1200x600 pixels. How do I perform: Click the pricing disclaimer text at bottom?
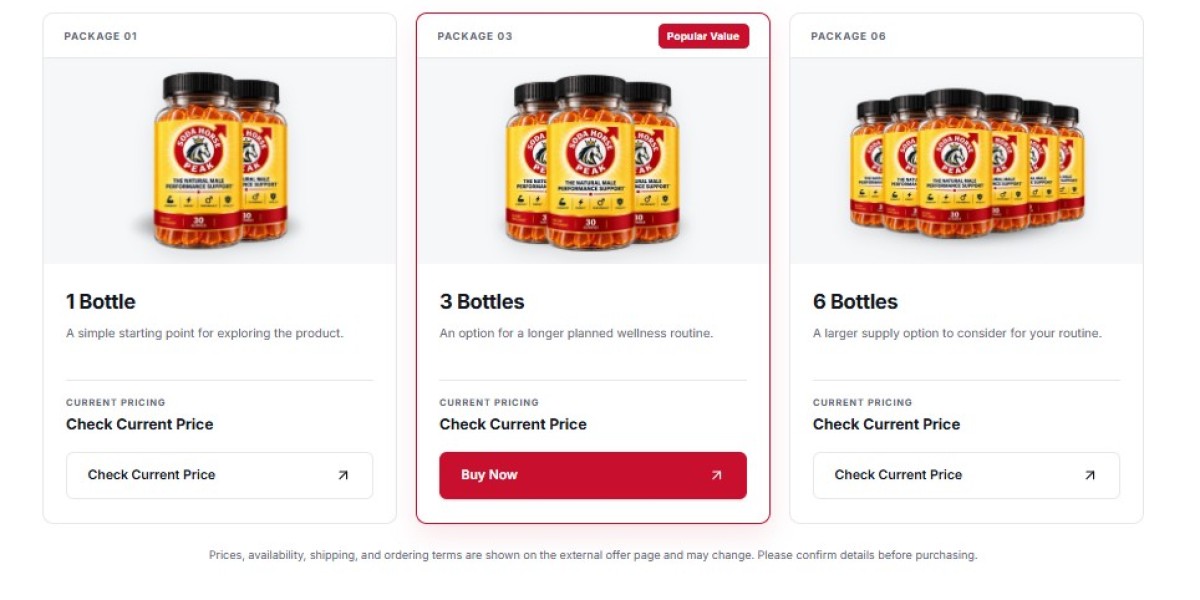click(x=593, y=555)
